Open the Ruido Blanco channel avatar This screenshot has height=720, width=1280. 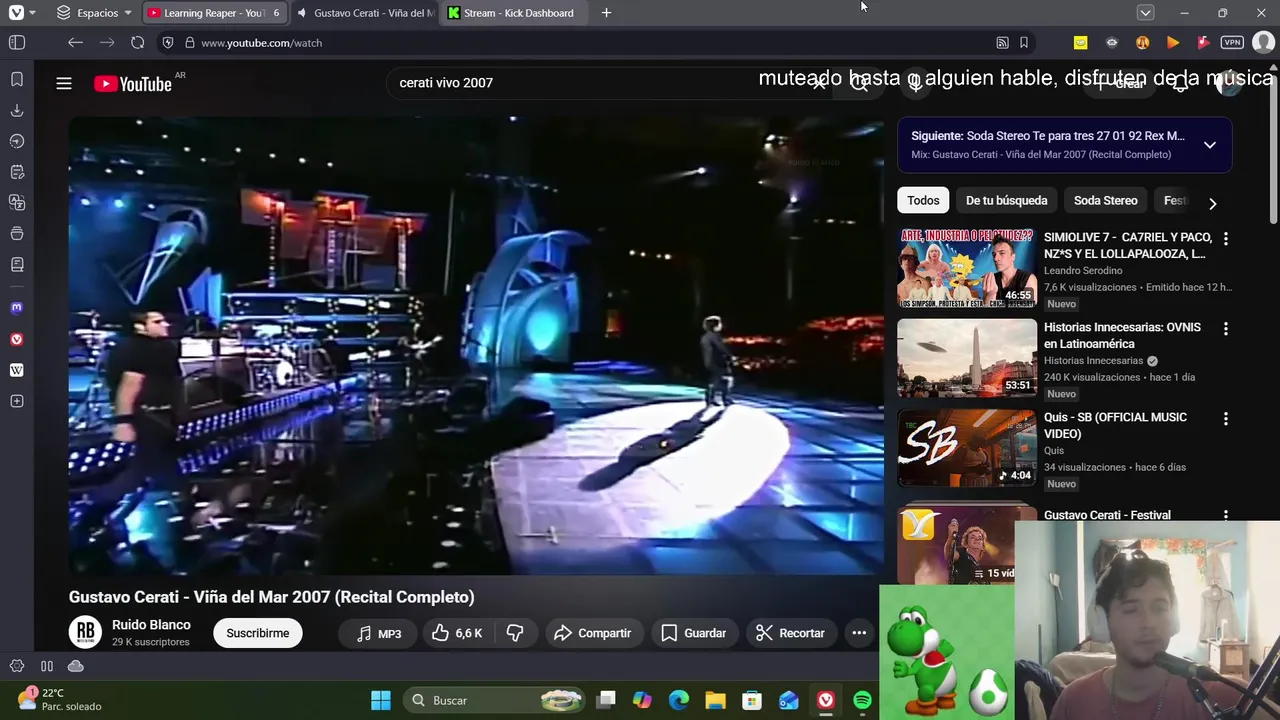[x=86, y=632]
